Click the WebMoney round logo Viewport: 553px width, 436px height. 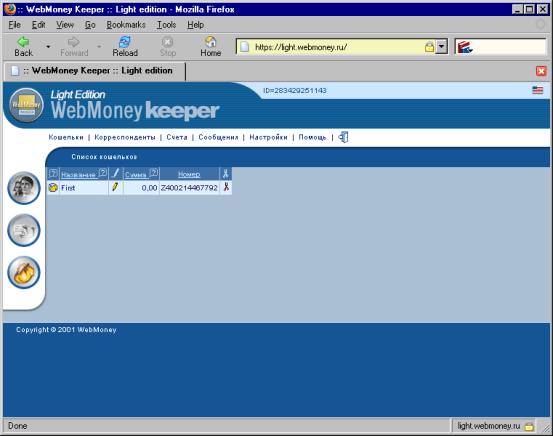(26, 105)
